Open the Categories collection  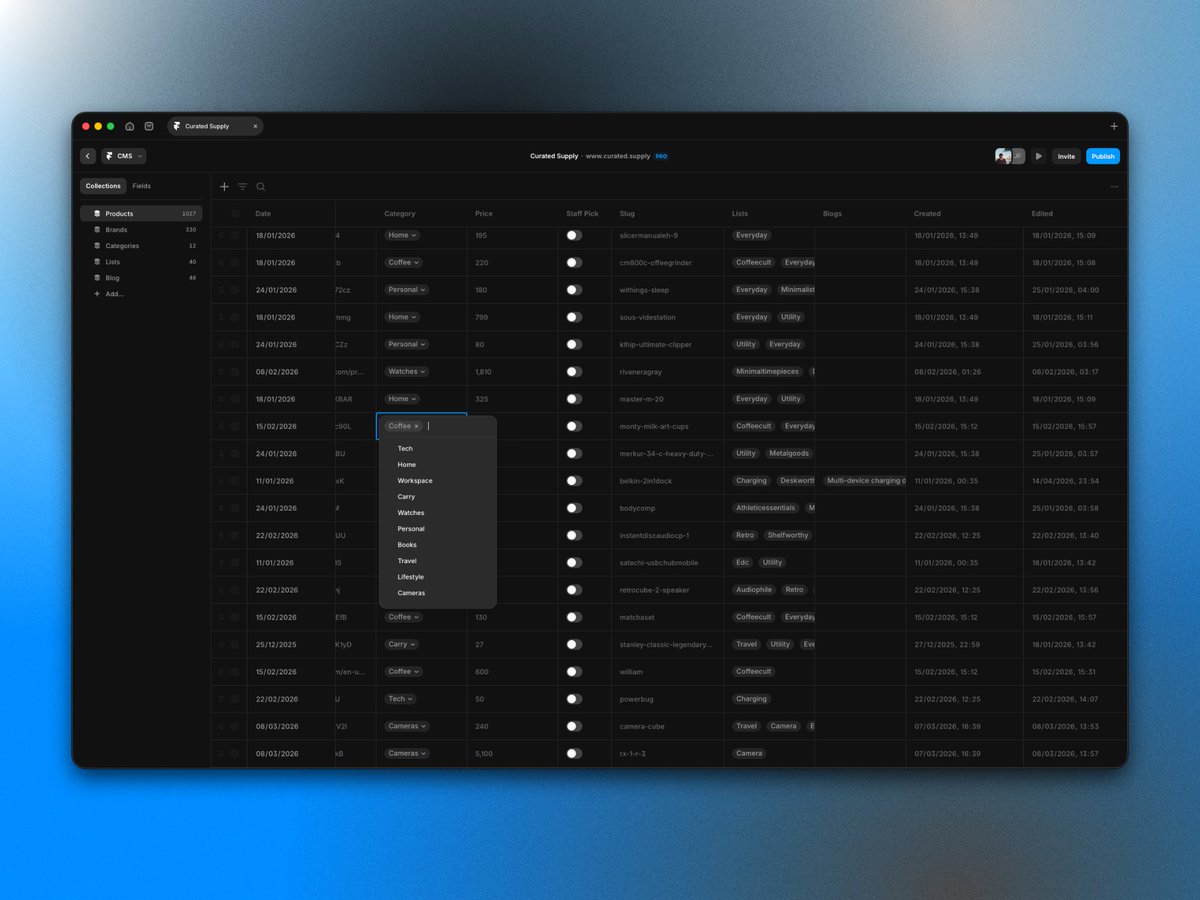141,246
